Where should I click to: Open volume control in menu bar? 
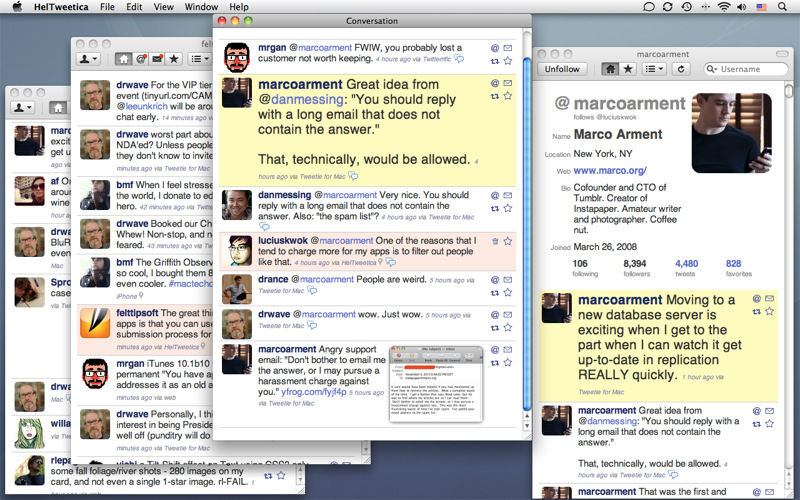pos(741,7)
